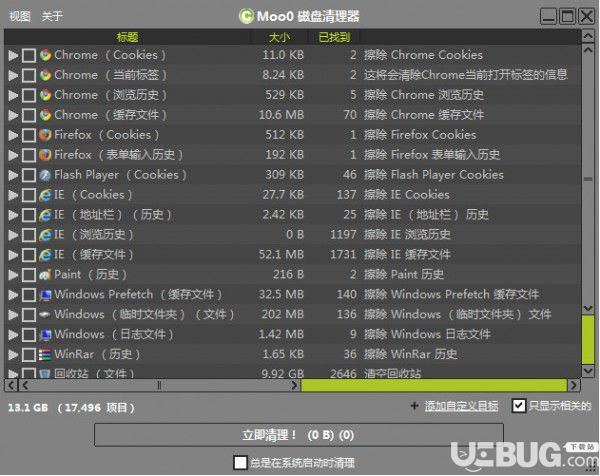Click the green vertical bar at right
Viewport: 600px width, 476px height.
click(x=588, y=340)
